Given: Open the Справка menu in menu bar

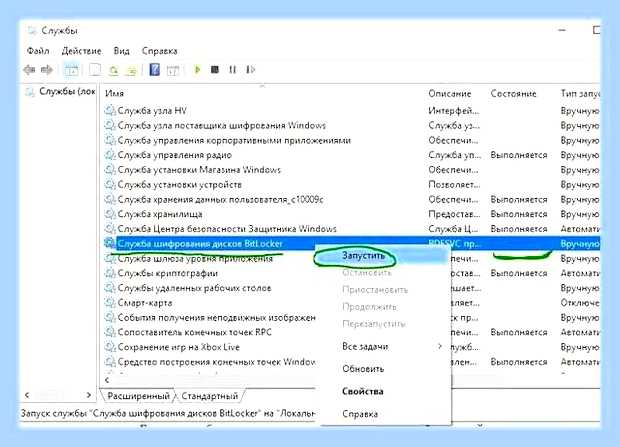Looking at the screenshot, I should pos(159,51).
